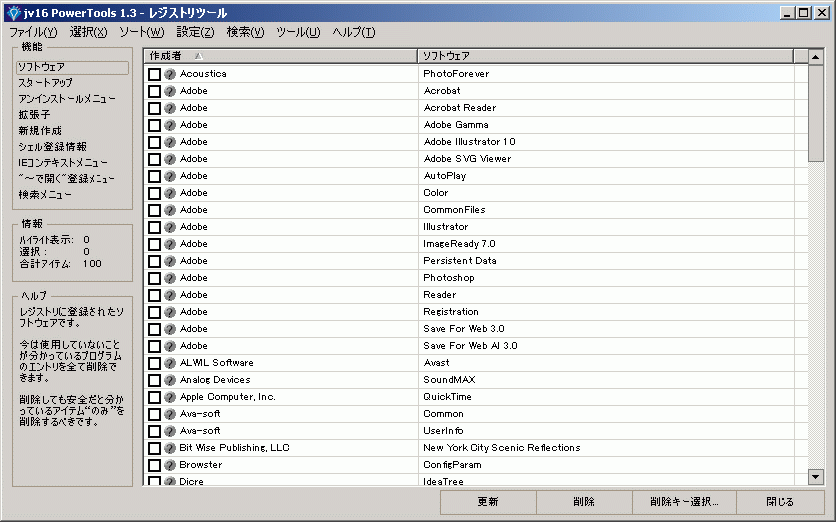Select IEコンテキストメニュー in the function list
The width and height of the screenshot is (836, 522).
coord(63,163)
